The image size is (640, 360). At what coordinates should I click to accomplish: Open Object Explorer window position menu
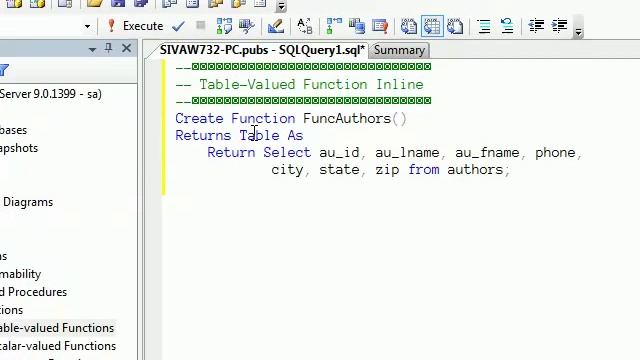pyautogui.click(x=92, y=49)
